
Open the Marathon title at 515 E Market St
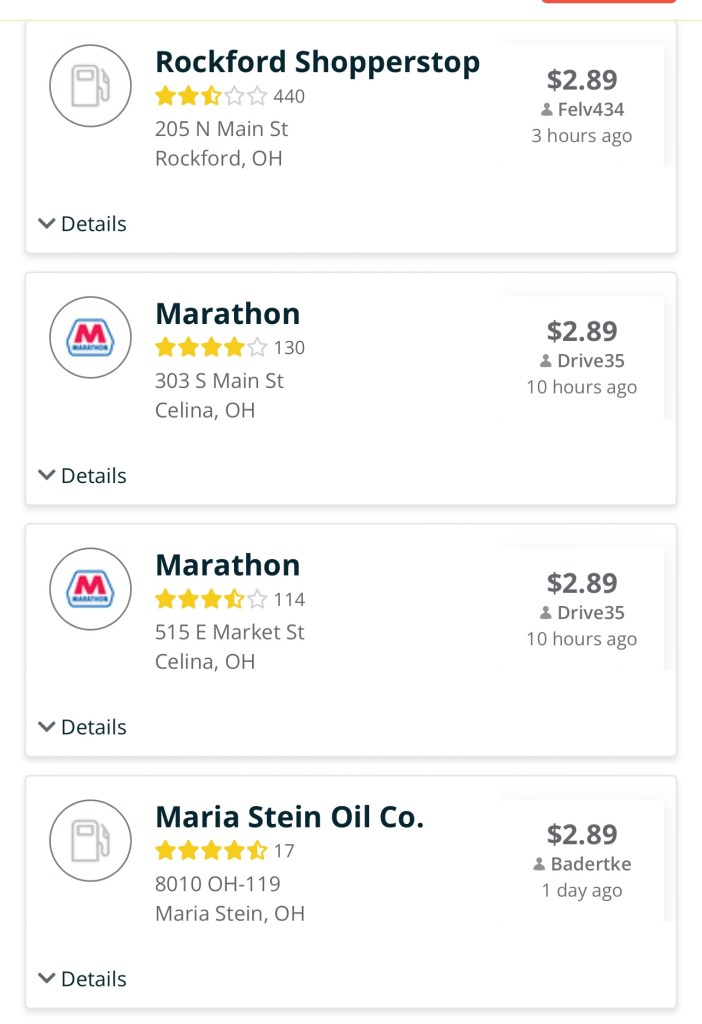(x=228, y=565)
